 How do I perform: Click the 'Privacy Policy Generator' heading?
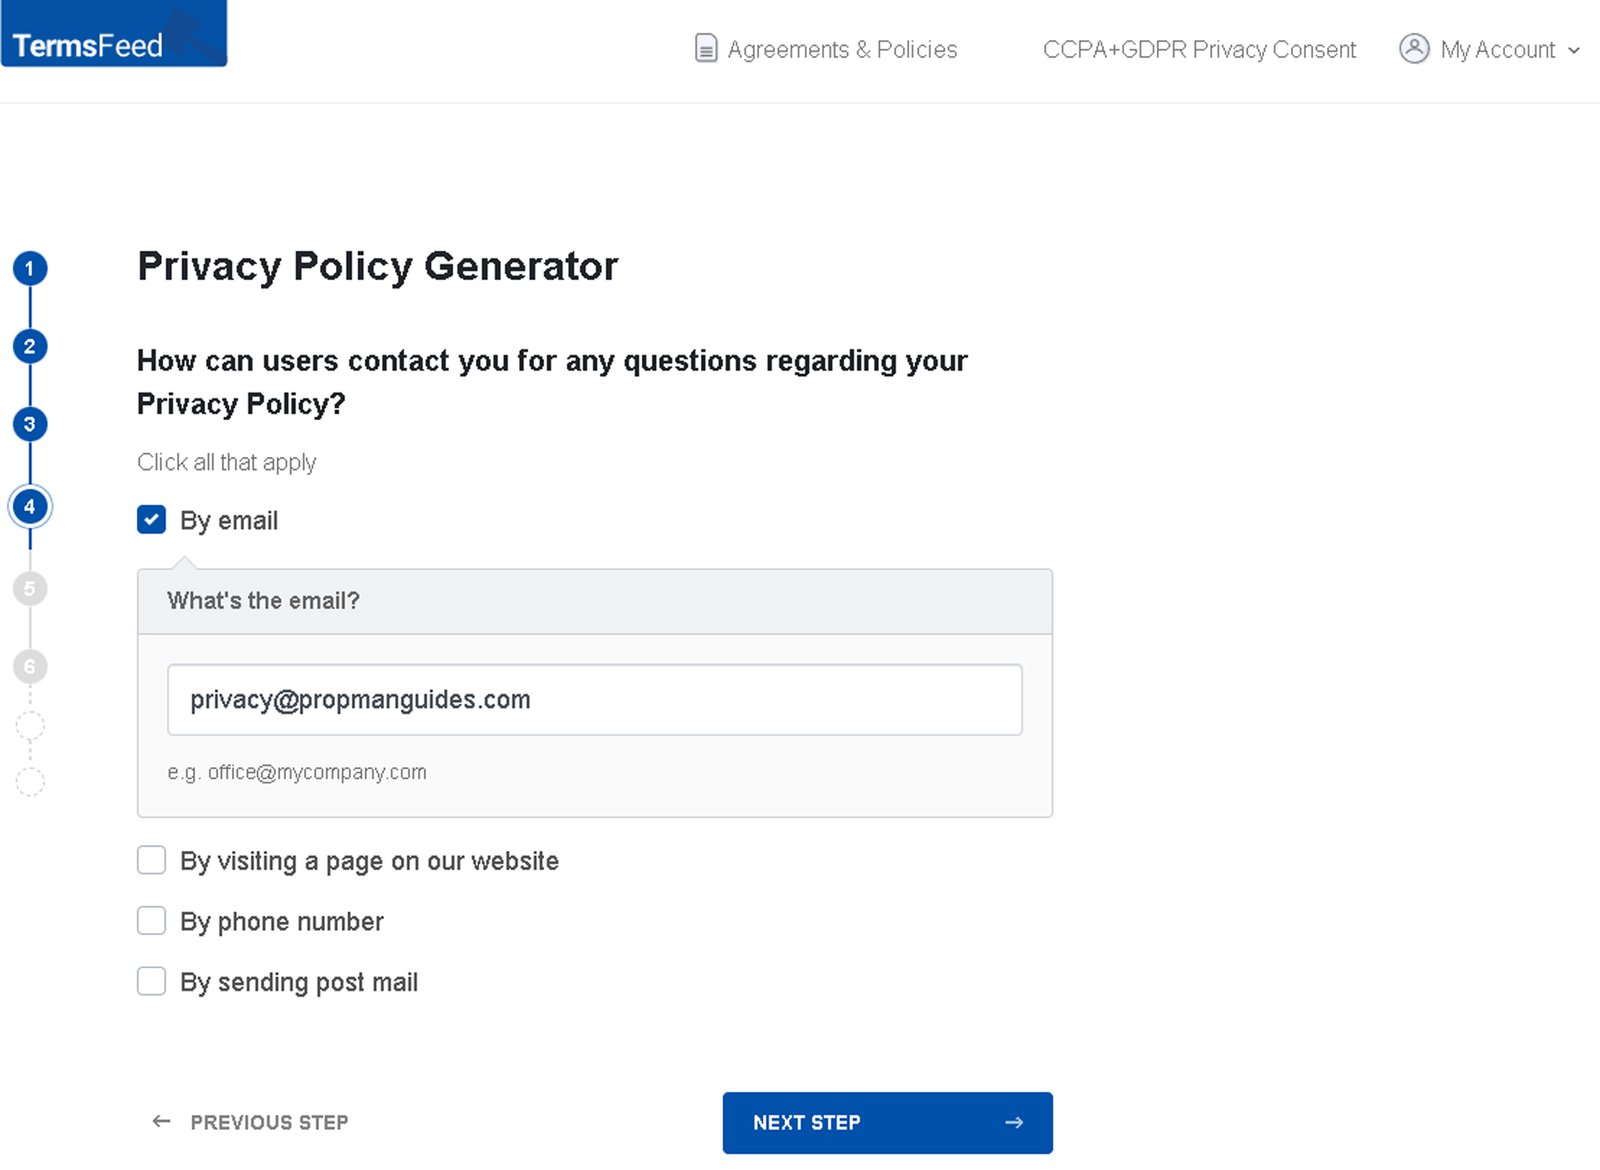click(378, 267)
